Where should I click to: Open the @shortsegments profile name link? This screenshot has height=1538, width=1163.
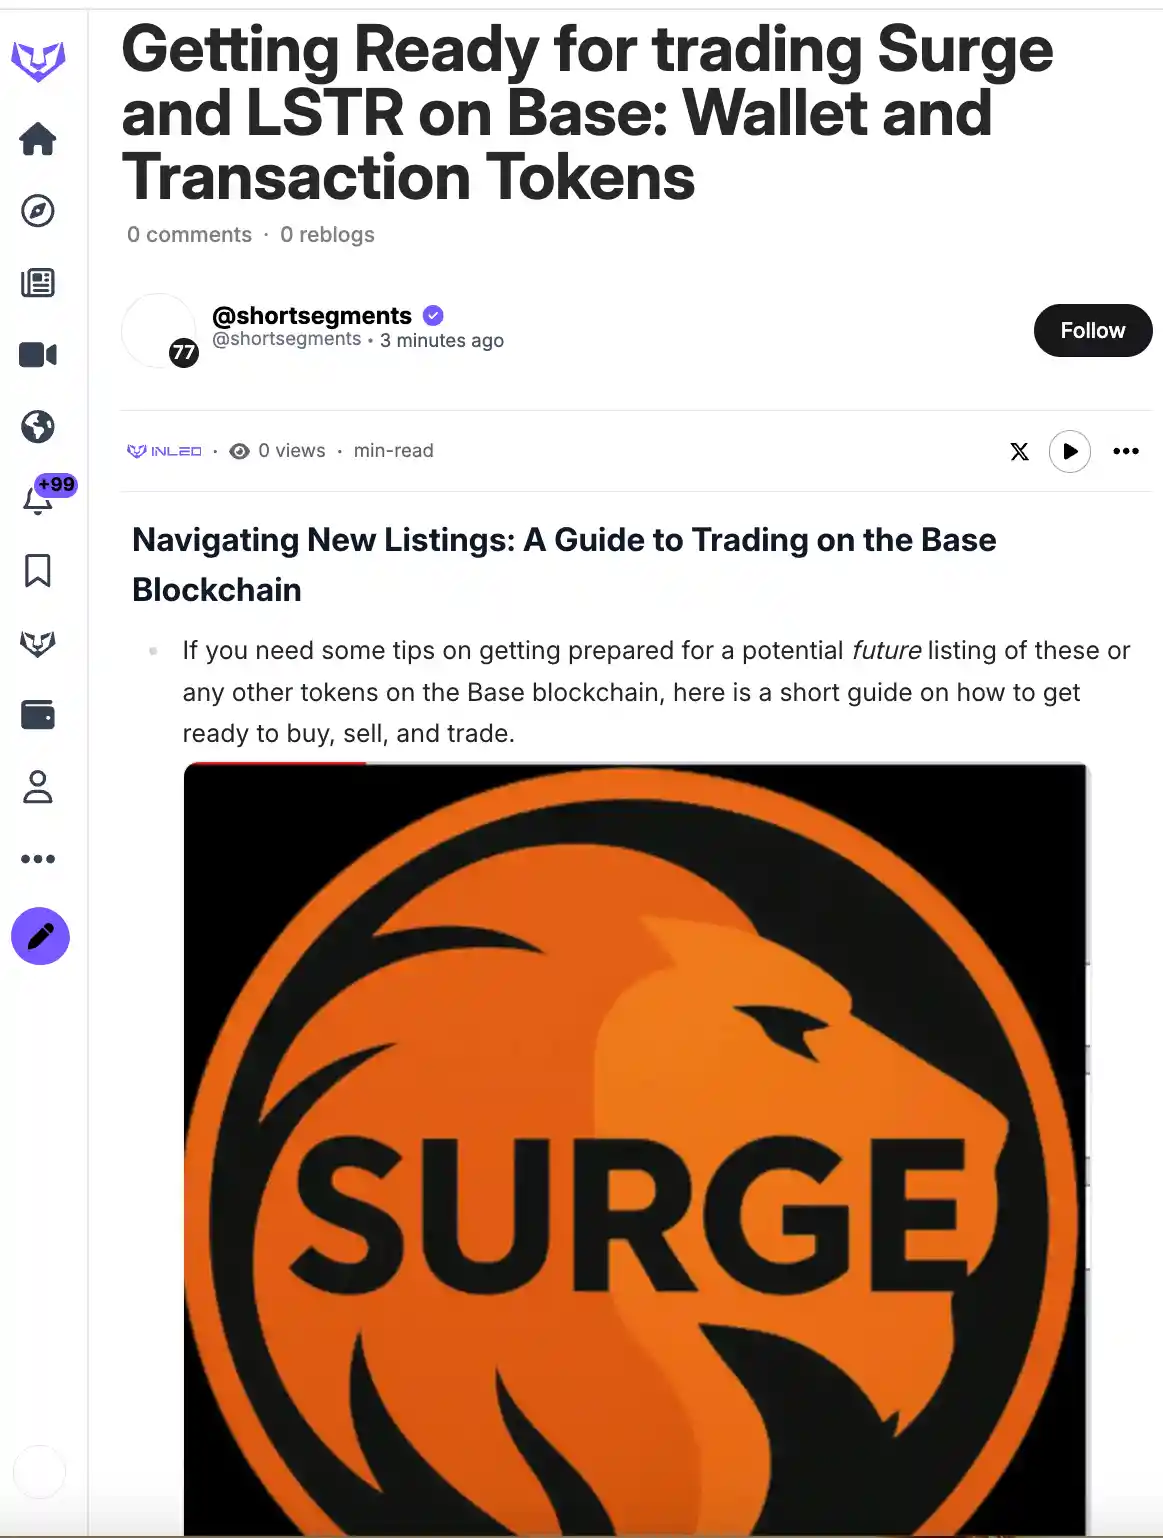point(312,316)
